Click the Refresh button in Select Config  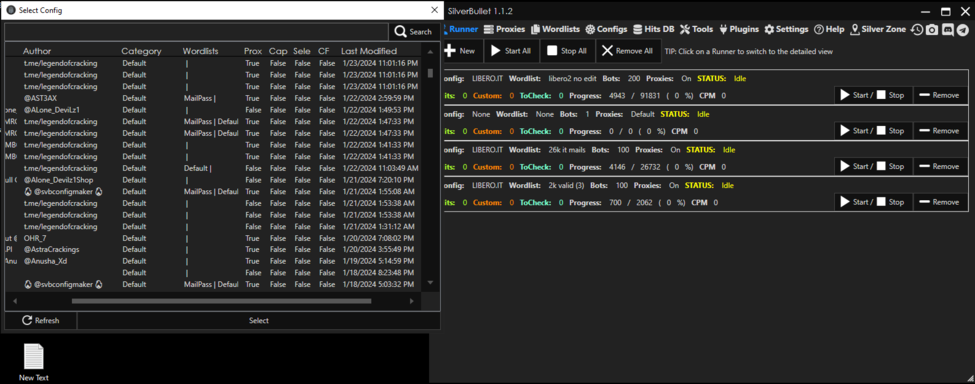(40, 321)
